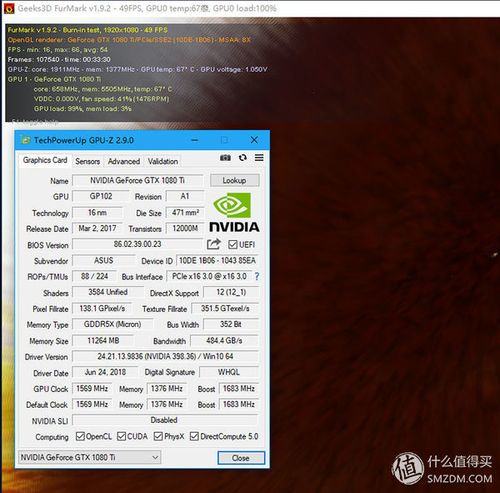500x493 pixels.
Task: Open the GTX 1080 Ti GPU selector dropdown
Action: (x=89, y=457)
